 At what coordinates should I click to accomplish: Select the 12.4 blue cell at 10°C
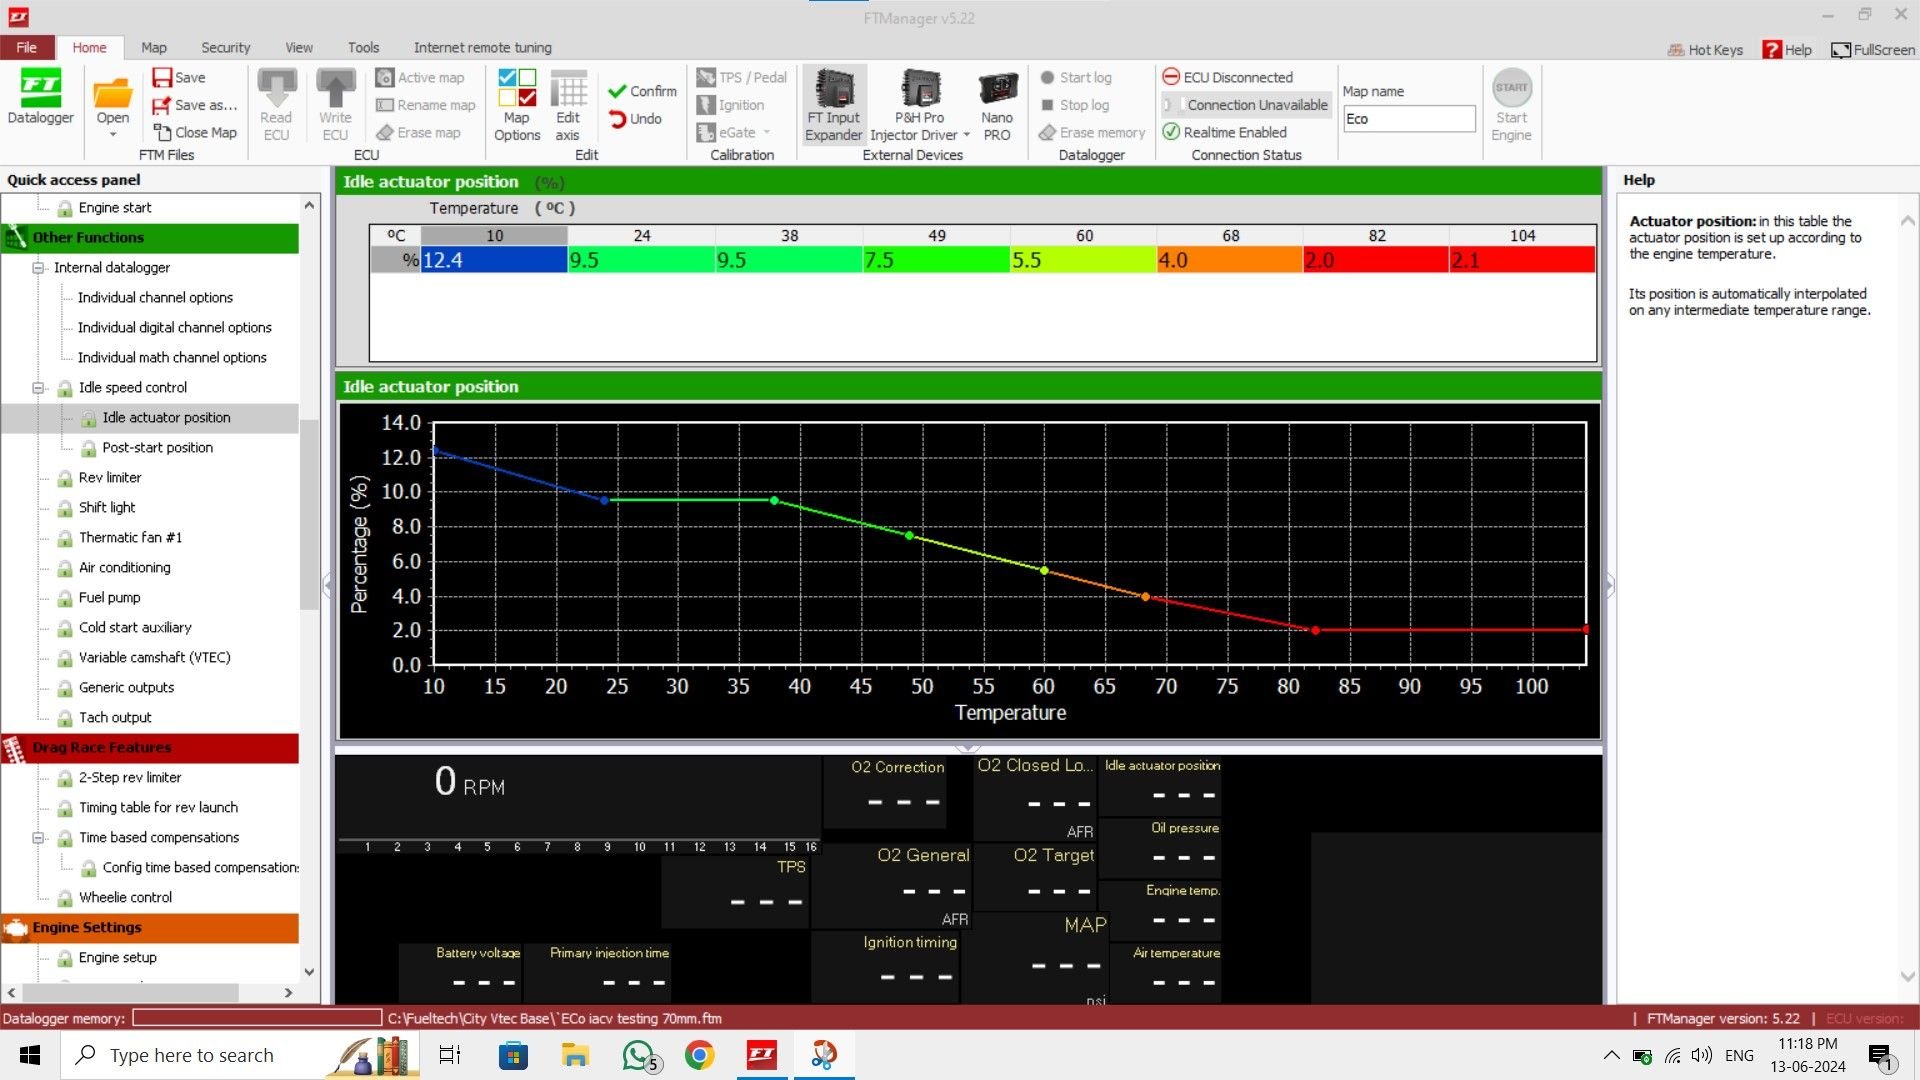tap(494, 261)
